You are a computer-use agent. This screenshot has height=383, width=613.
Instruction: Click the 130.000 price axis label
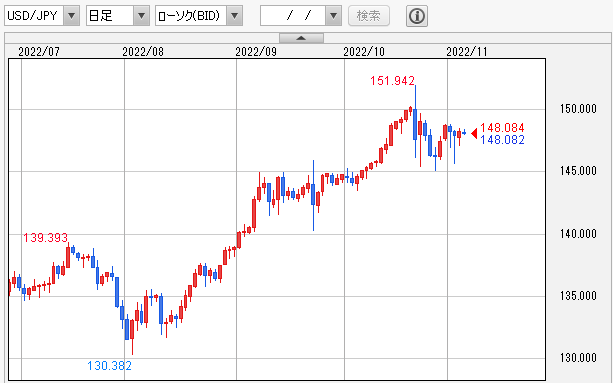[x=578, y=358]
